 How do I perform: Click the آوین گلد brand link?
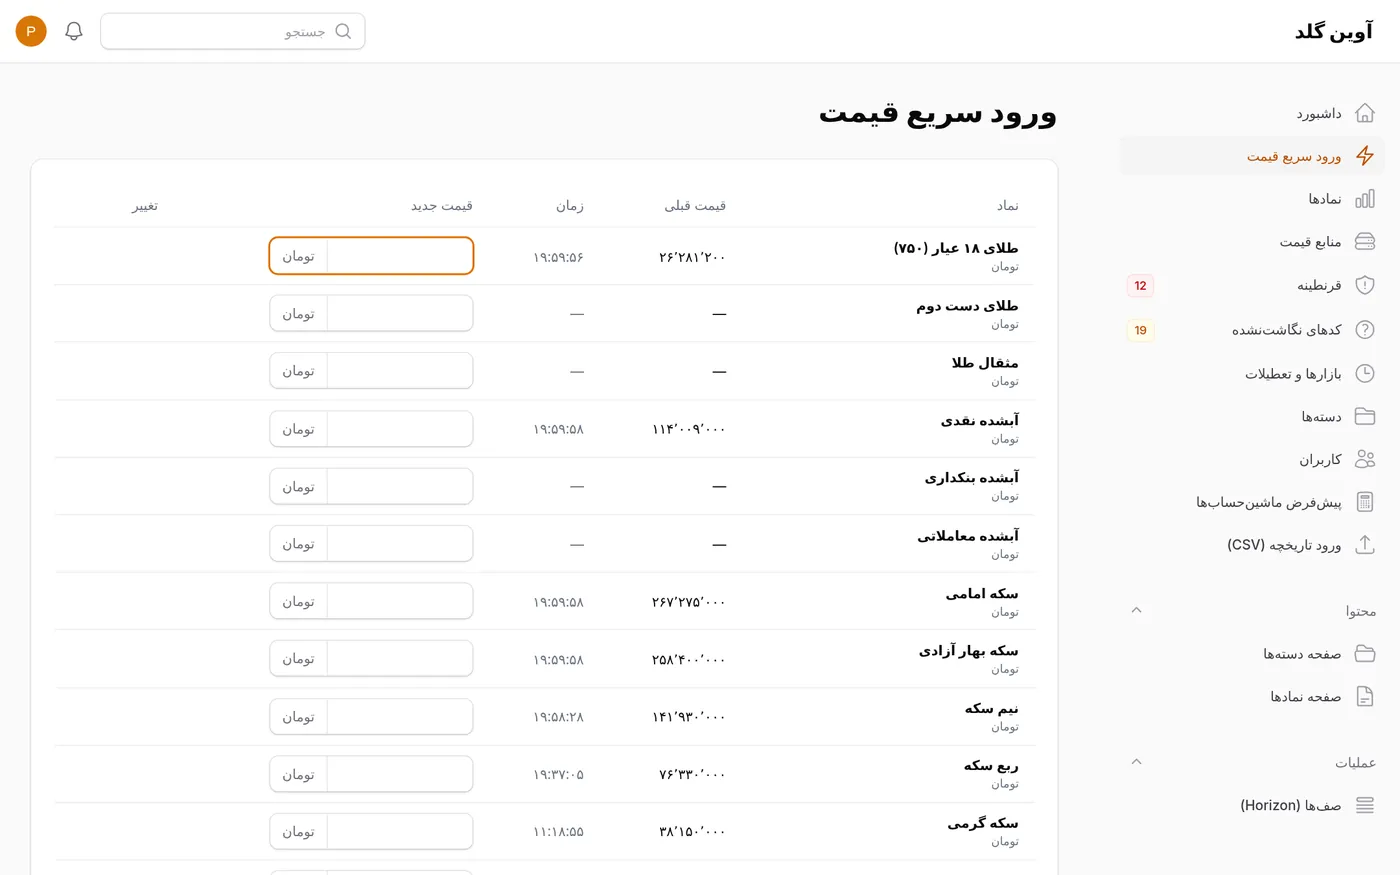(x=1334, y=32)
